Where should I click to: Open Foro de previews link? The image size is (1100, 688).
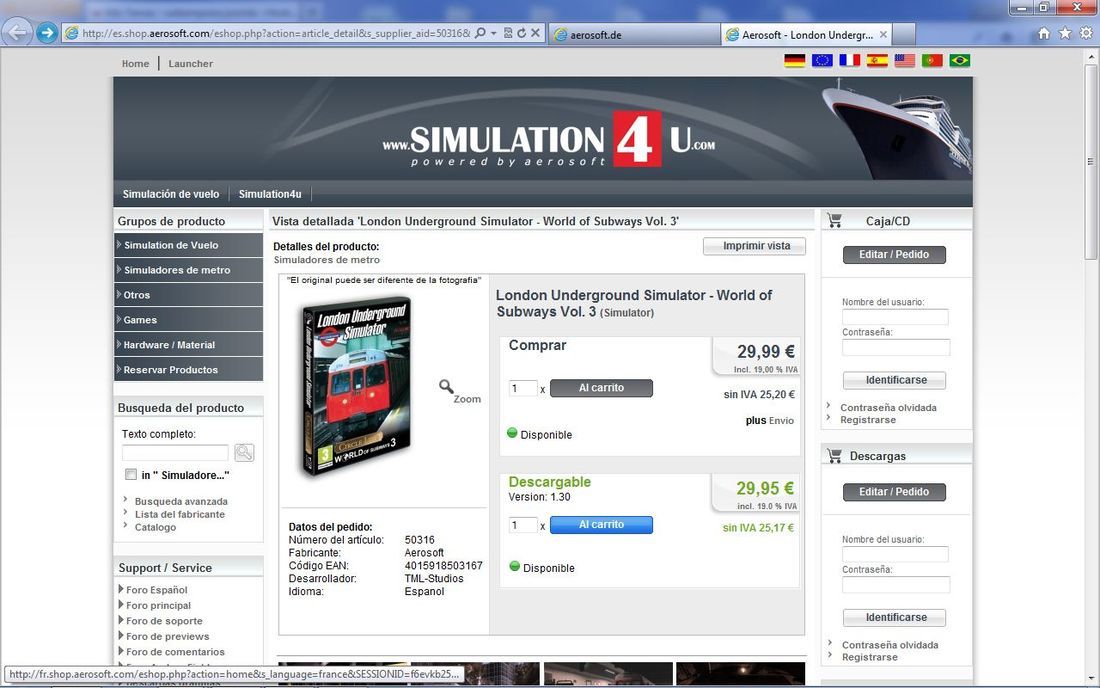point(168,636)
